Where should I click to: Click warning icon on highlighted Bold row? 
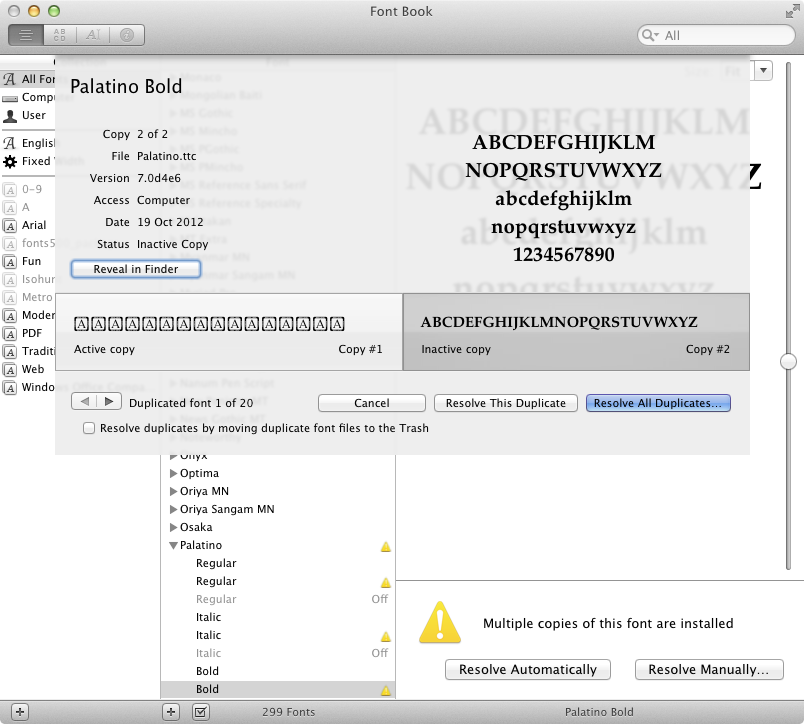(386, 690)
